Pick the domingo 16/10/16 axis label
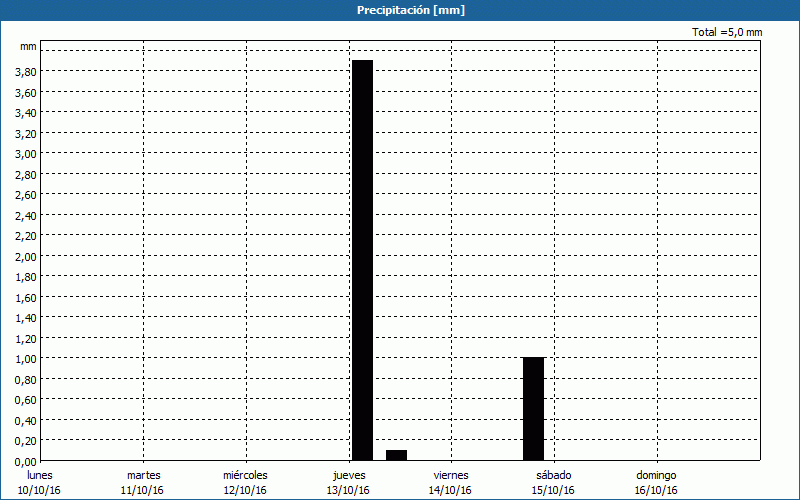The image size is (800, 500). click(656, 483)
